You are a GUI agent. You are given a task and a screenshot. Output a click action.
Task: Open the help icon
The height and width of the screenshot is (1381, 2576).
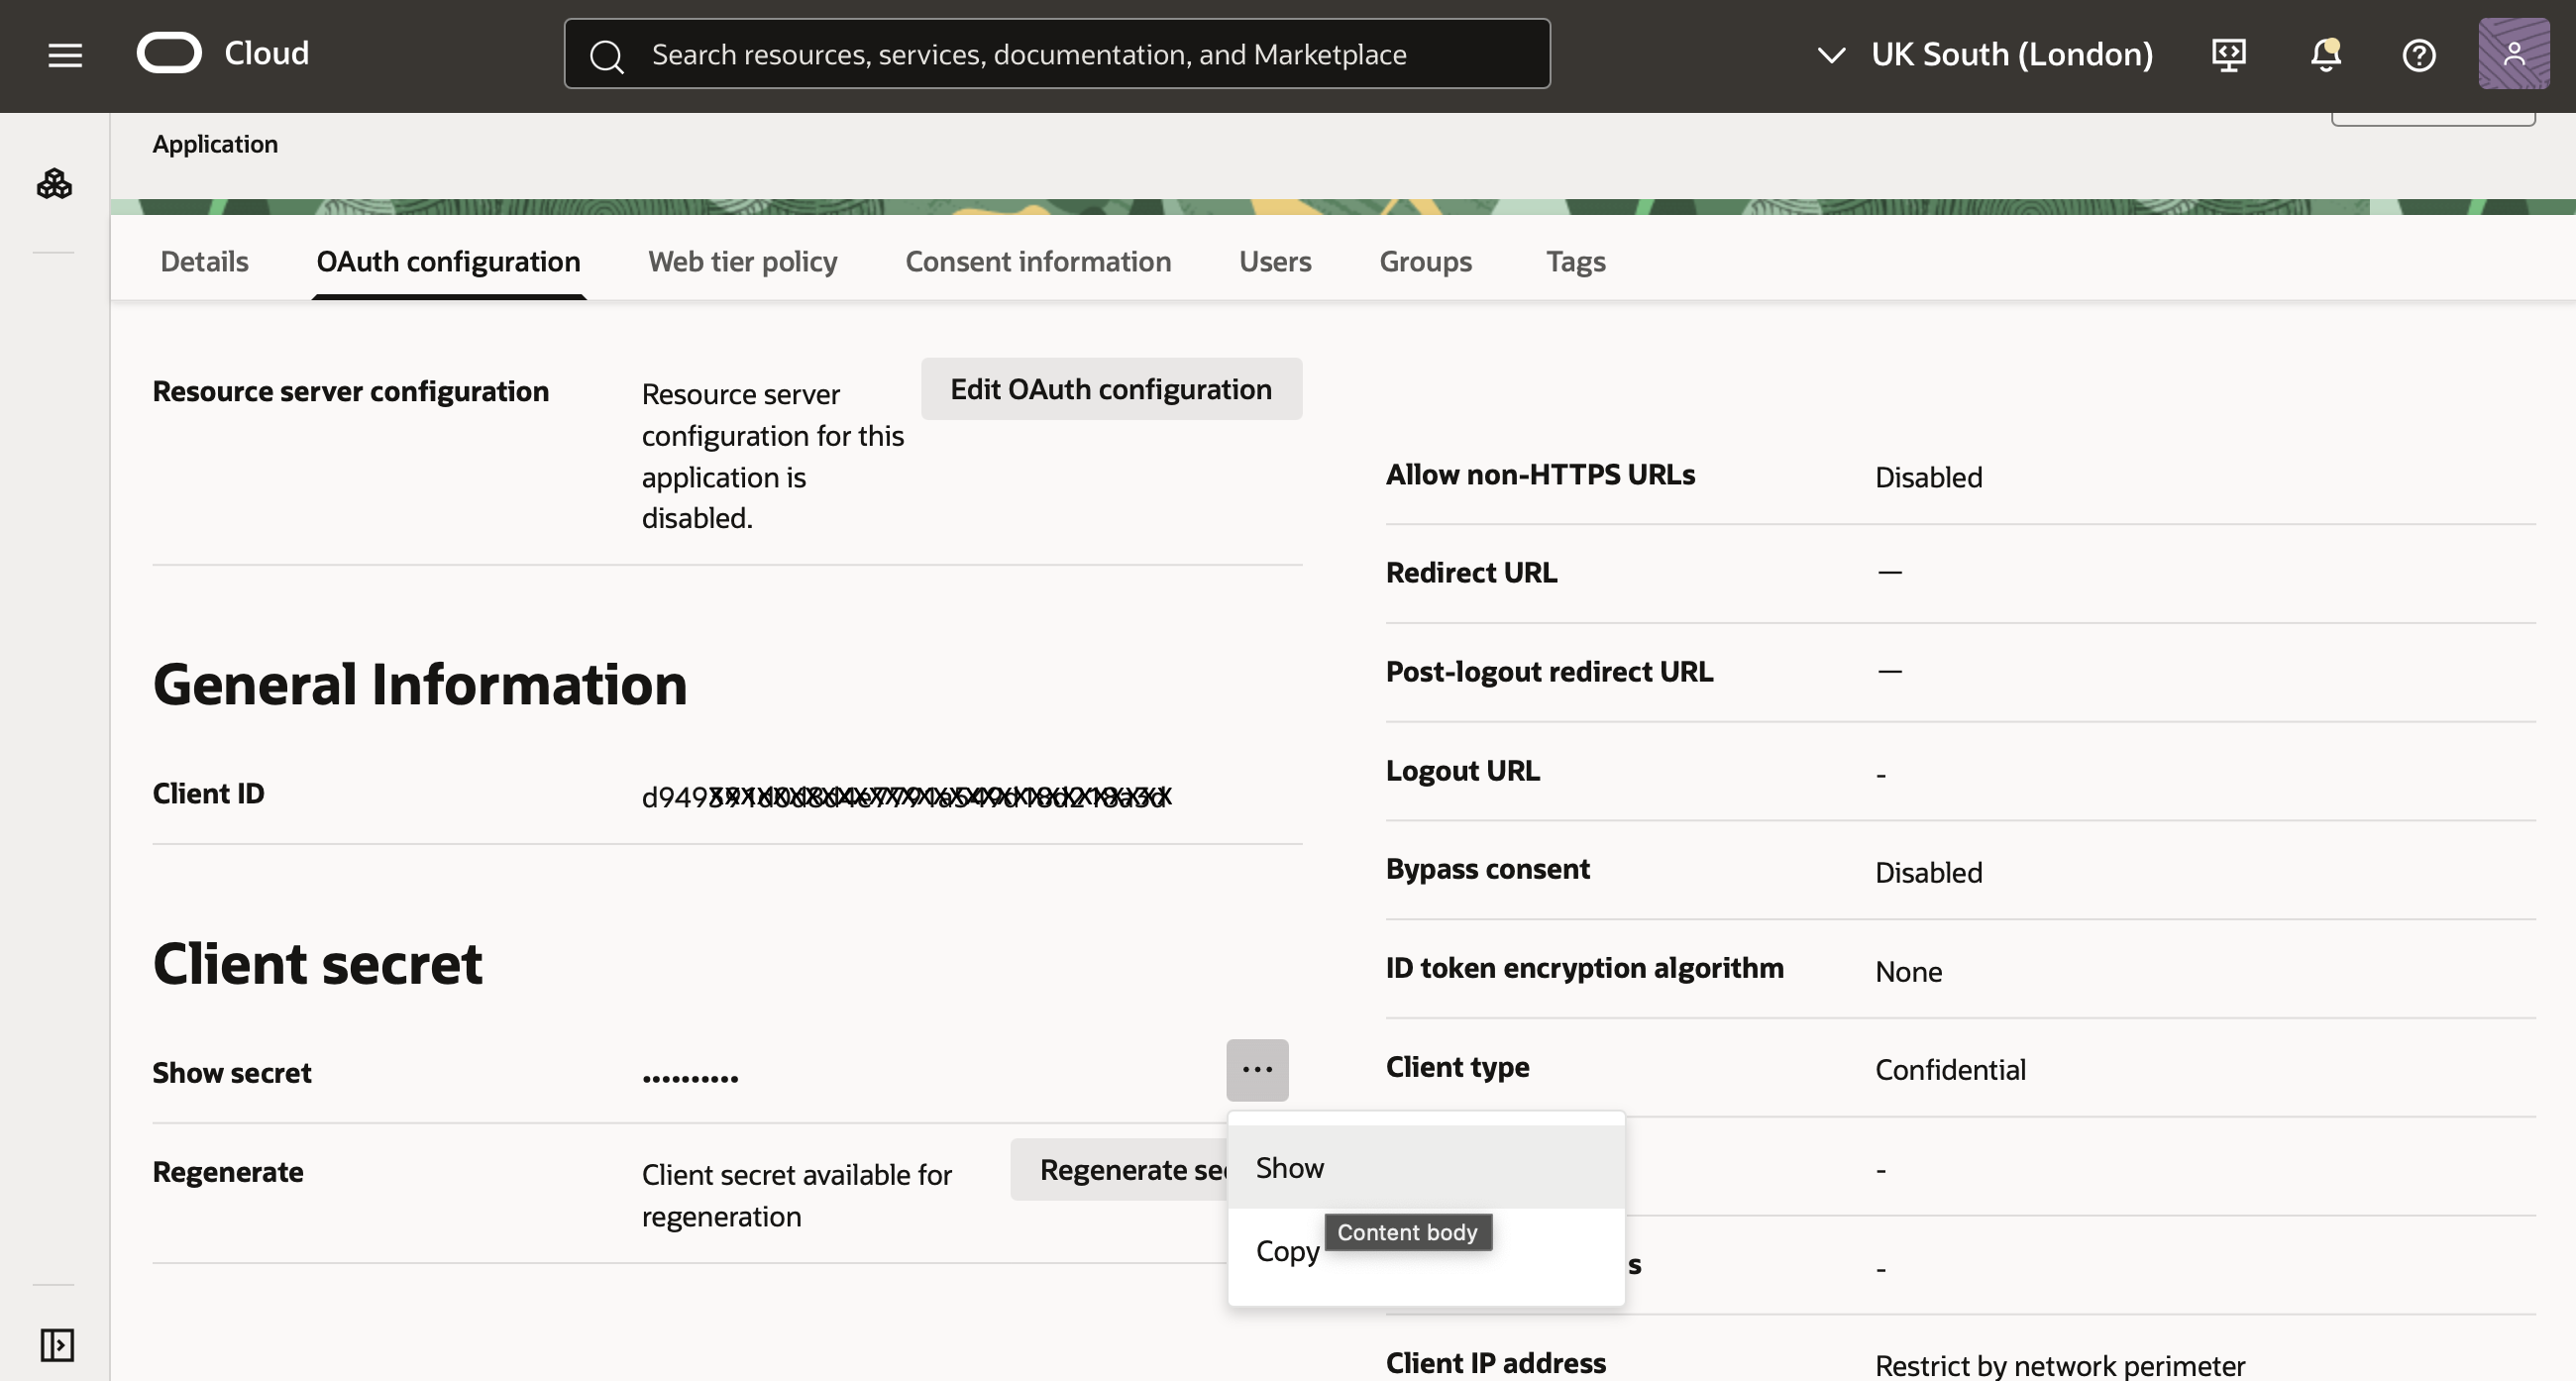2419,55
